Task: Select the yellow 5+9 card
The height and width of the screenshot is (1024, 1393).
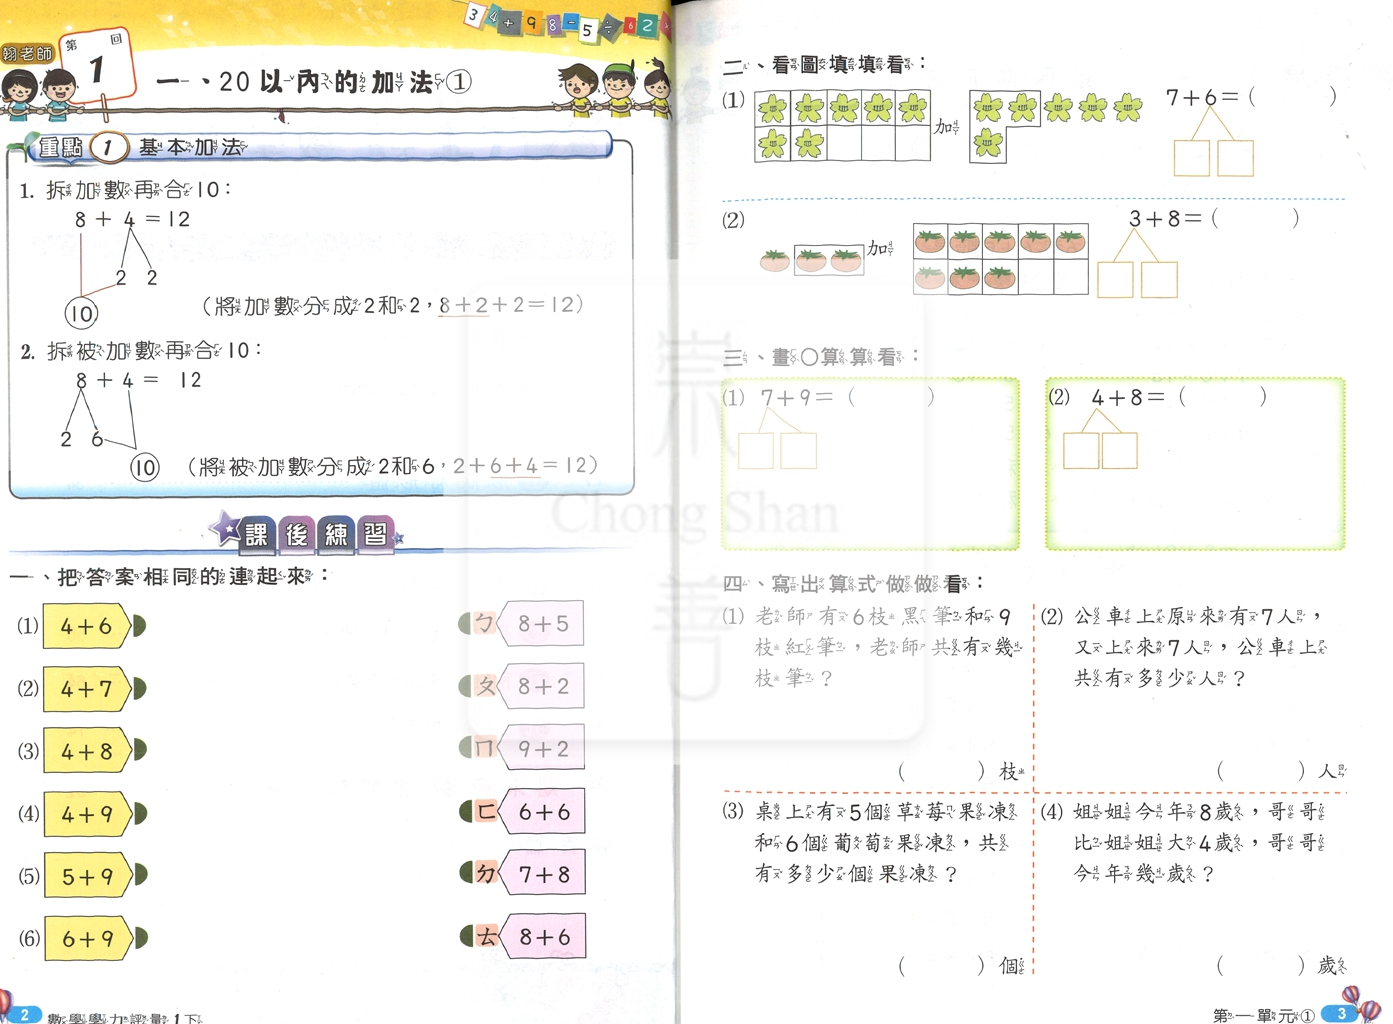Action: 86,877
